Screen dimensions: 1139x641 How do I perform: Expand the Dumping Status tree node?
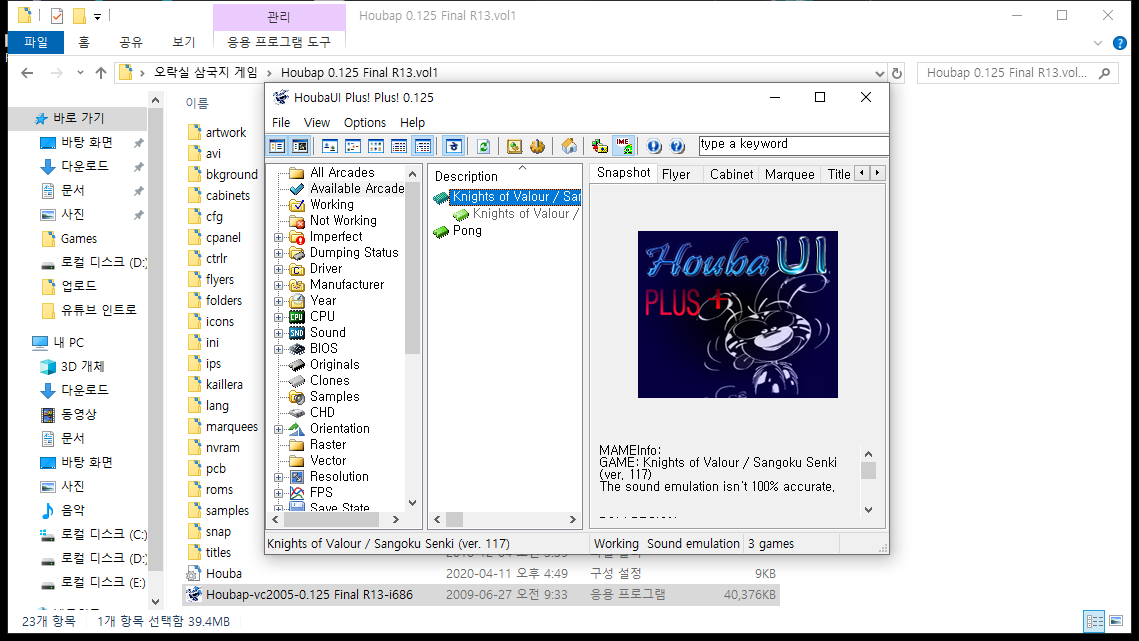coord(278,253)
